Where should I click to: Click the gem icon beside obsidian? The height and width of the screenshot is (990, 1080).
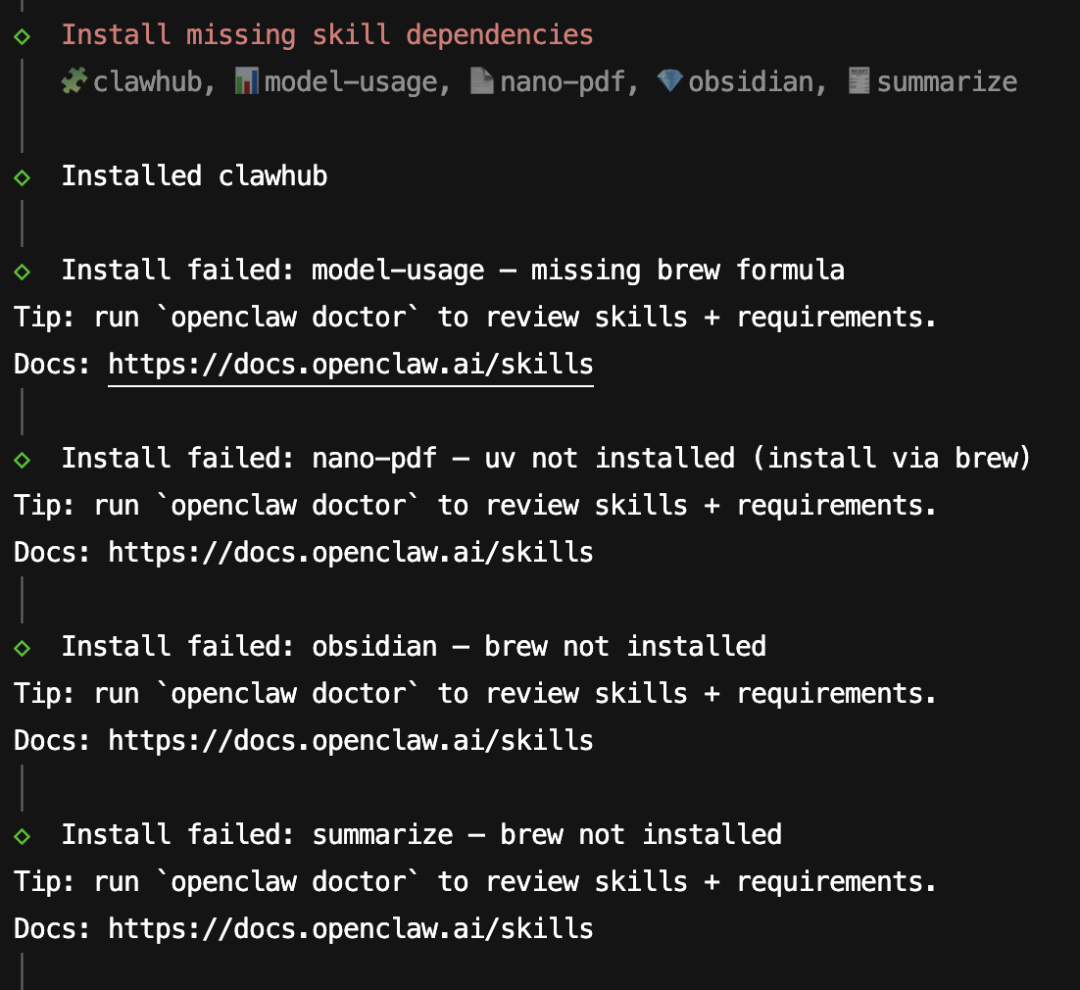coord(670,81)
